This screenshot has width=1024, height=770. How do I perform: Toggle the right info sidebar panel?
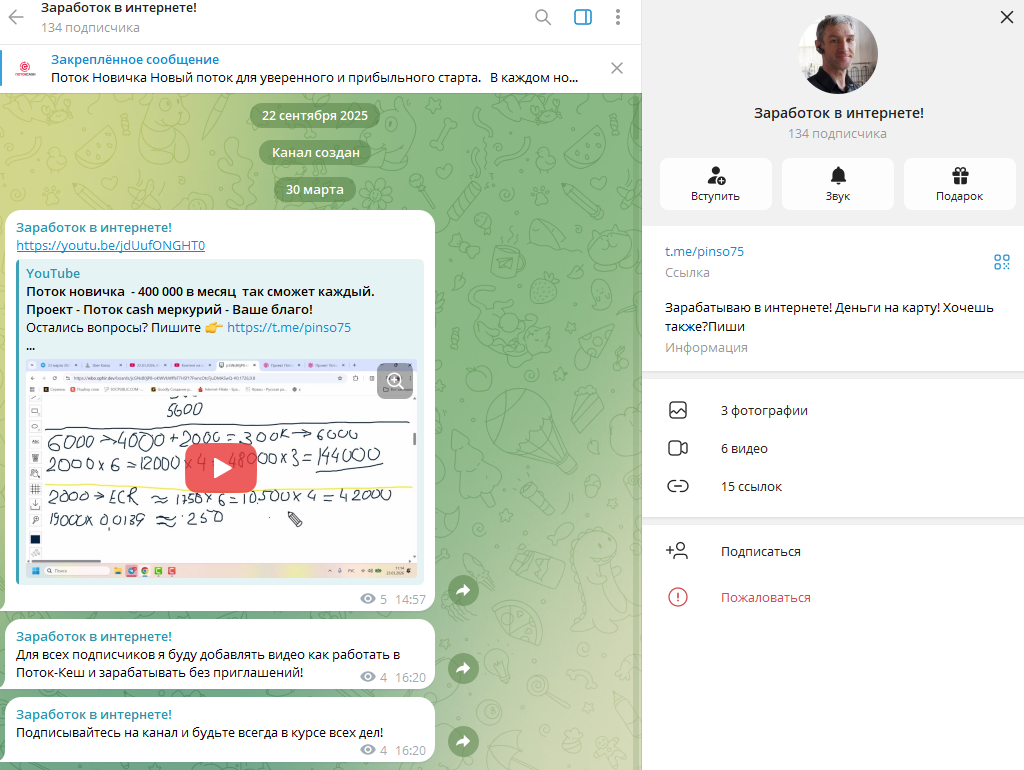583,17
